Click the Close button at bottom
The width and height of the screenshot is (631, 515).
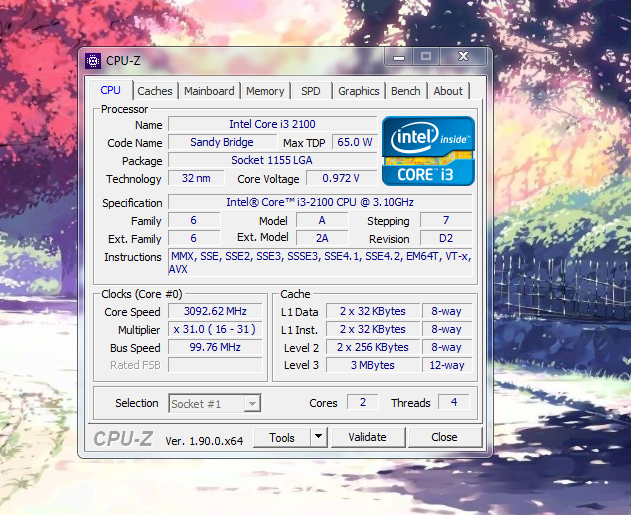pos(445,437)
